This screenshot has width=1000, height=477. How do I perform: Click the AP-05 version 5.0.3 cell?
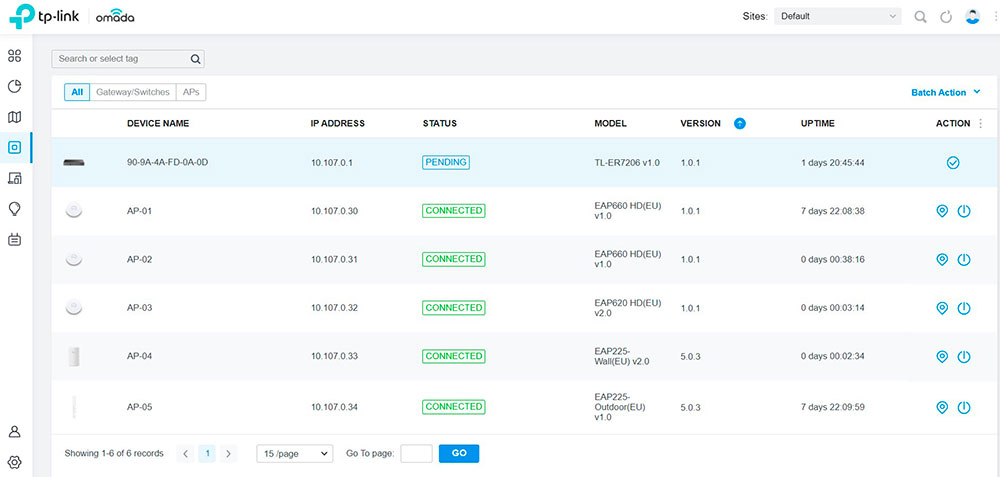tap(691, 407)
